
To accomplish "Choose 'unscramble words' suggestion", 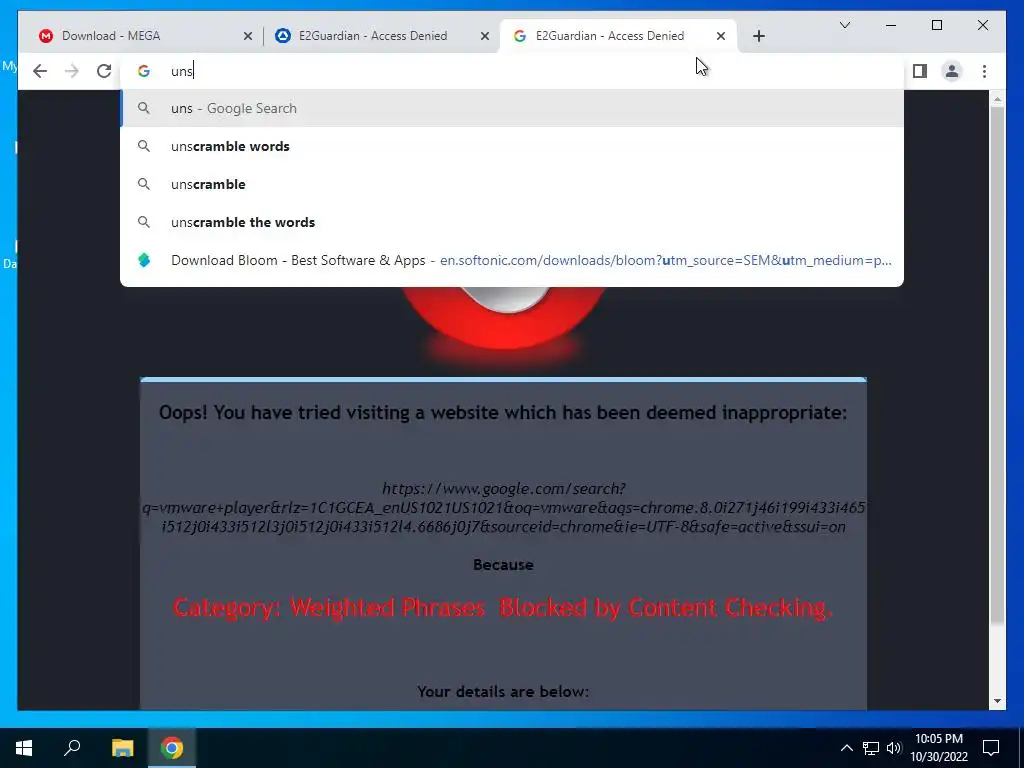I will click(512, 146).
